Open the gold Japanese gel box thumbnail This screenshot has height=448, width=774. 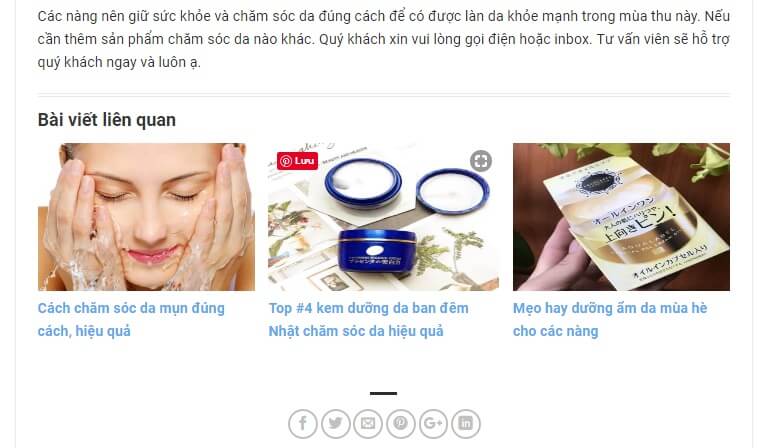coord(621,217)
